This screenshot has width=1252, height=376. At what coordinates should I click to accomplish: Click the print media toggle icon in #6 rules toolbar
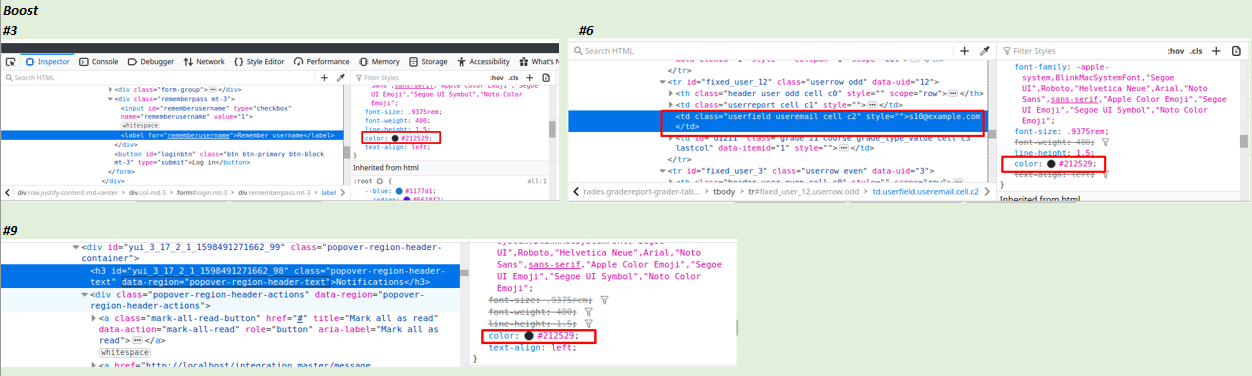coord(1235,51)
